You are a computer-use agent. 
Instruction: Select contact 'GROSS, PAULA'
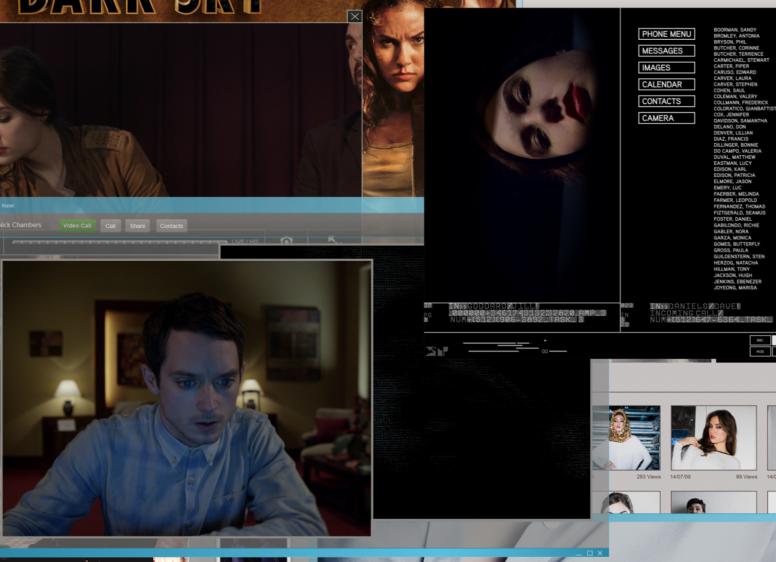731,250
